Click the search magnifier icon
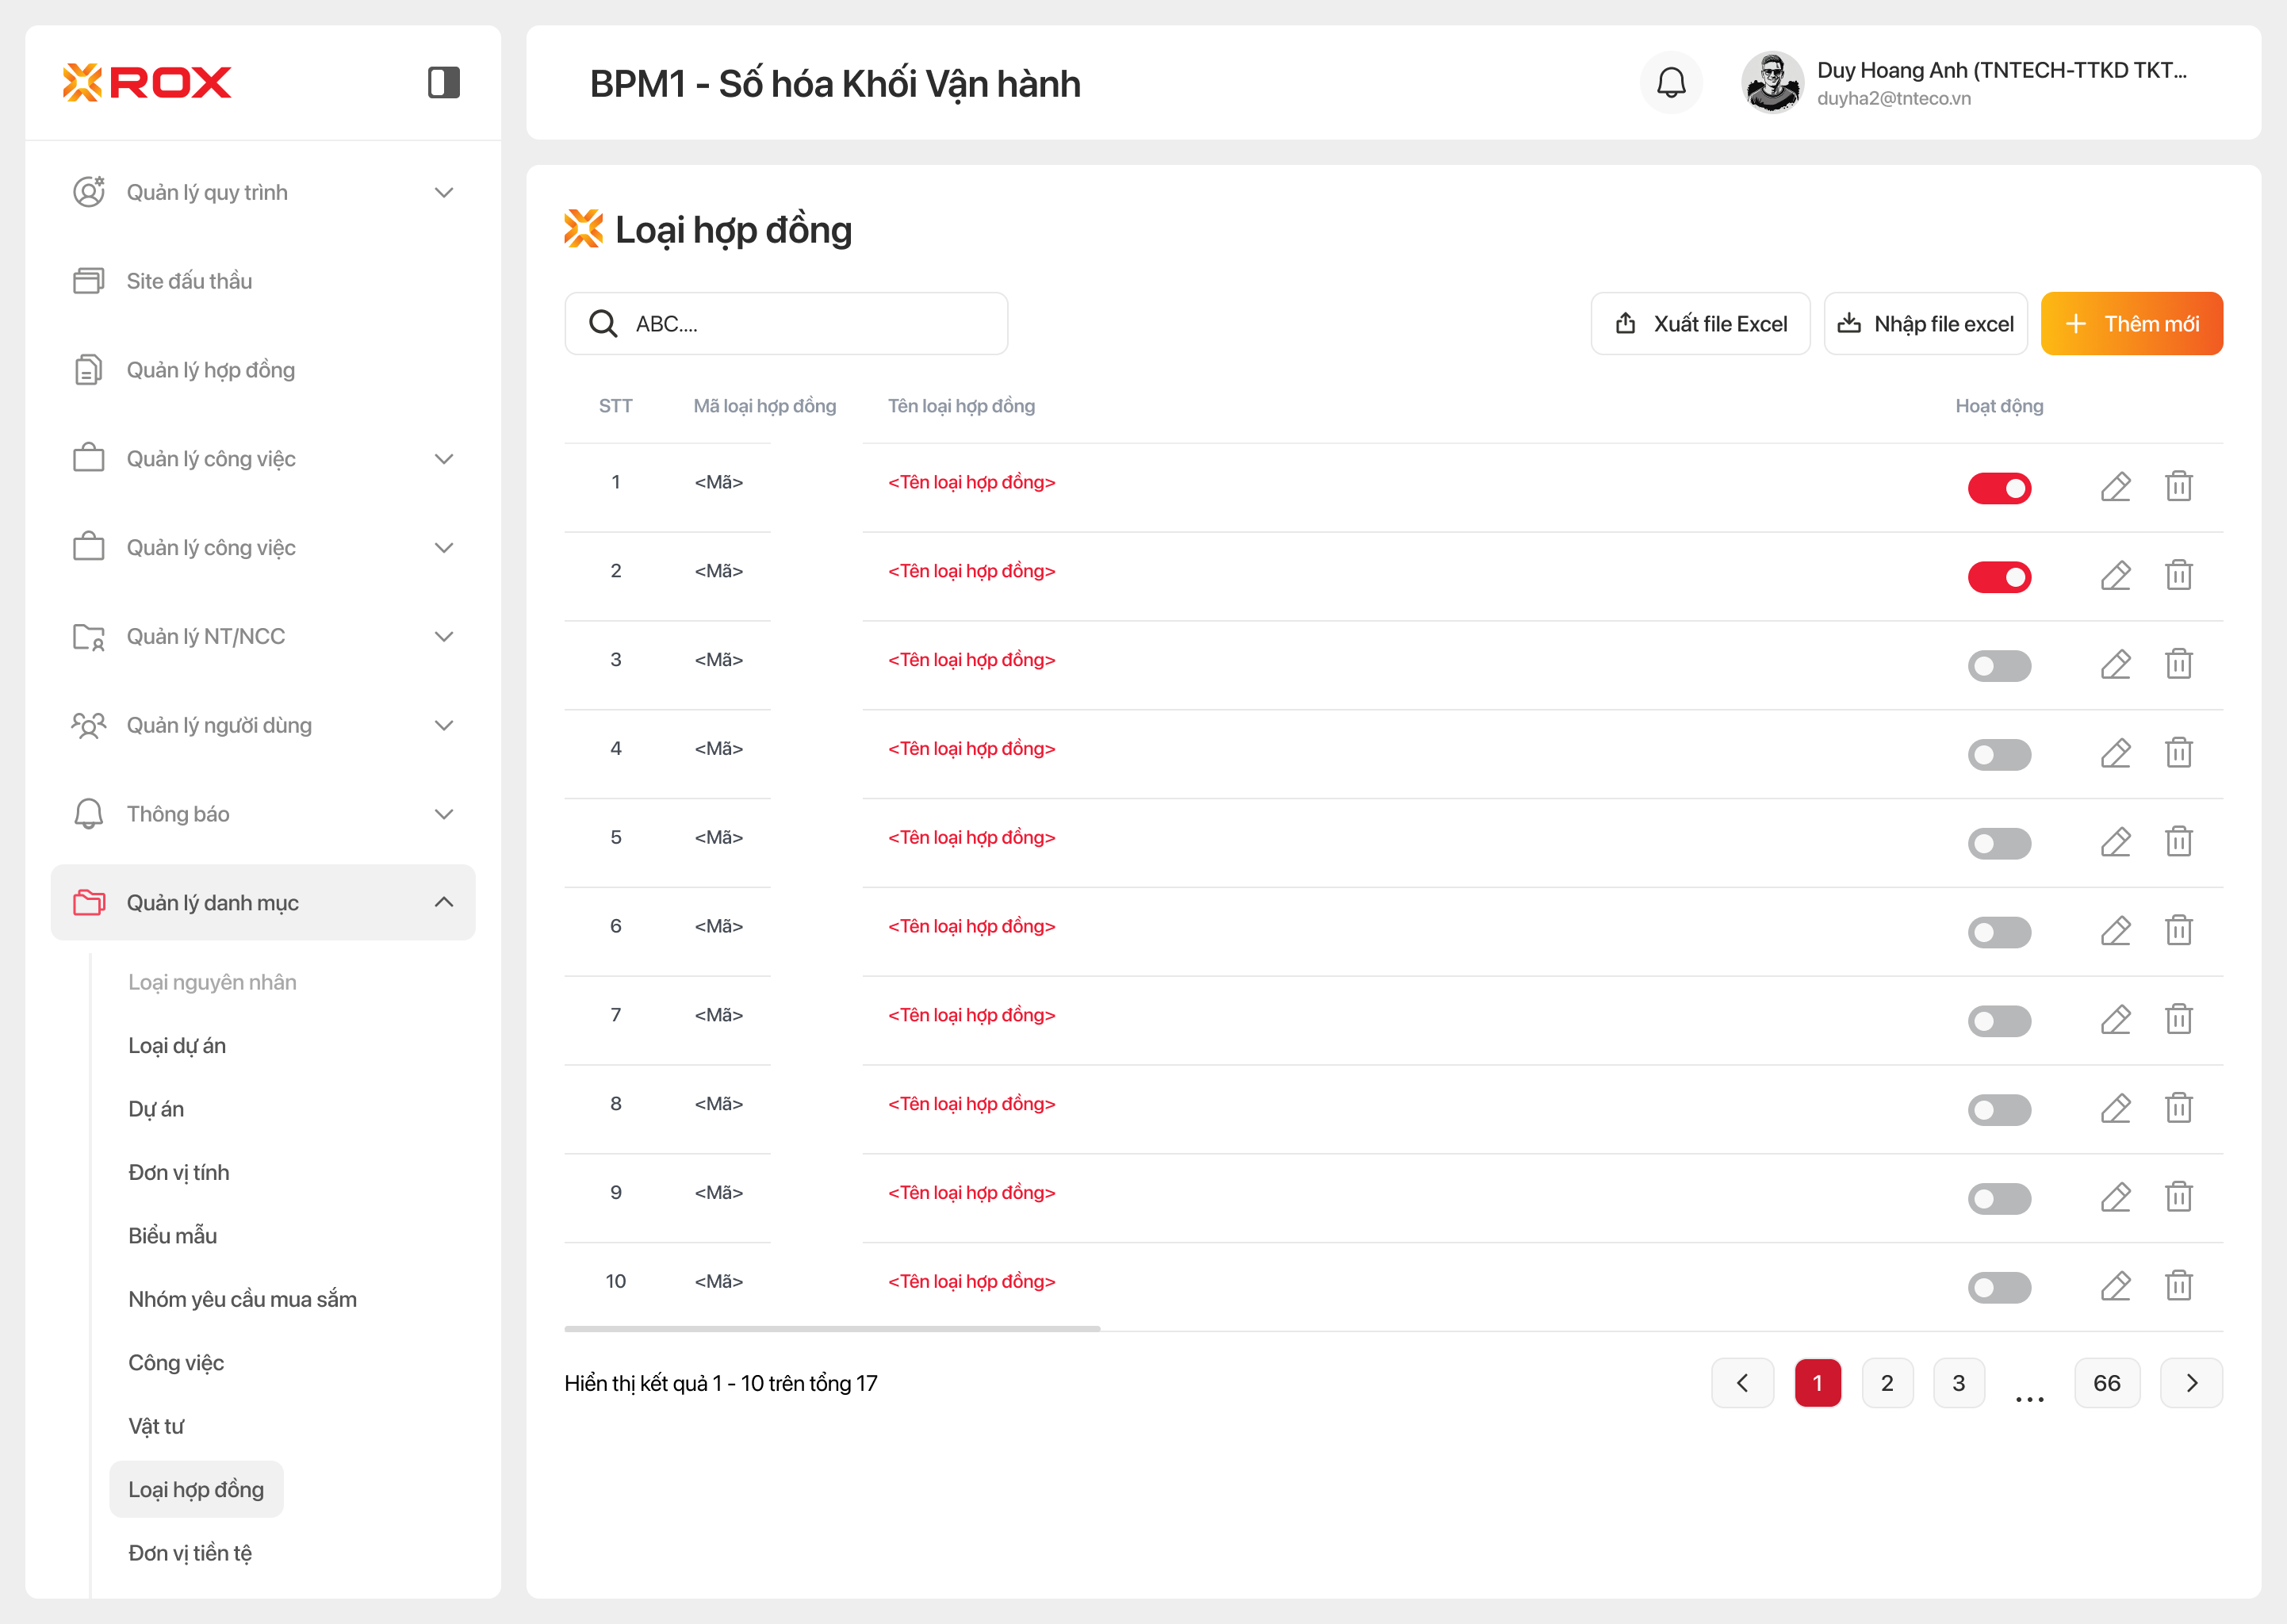This screenshot has width=2287, height=1624. (603, 324)
